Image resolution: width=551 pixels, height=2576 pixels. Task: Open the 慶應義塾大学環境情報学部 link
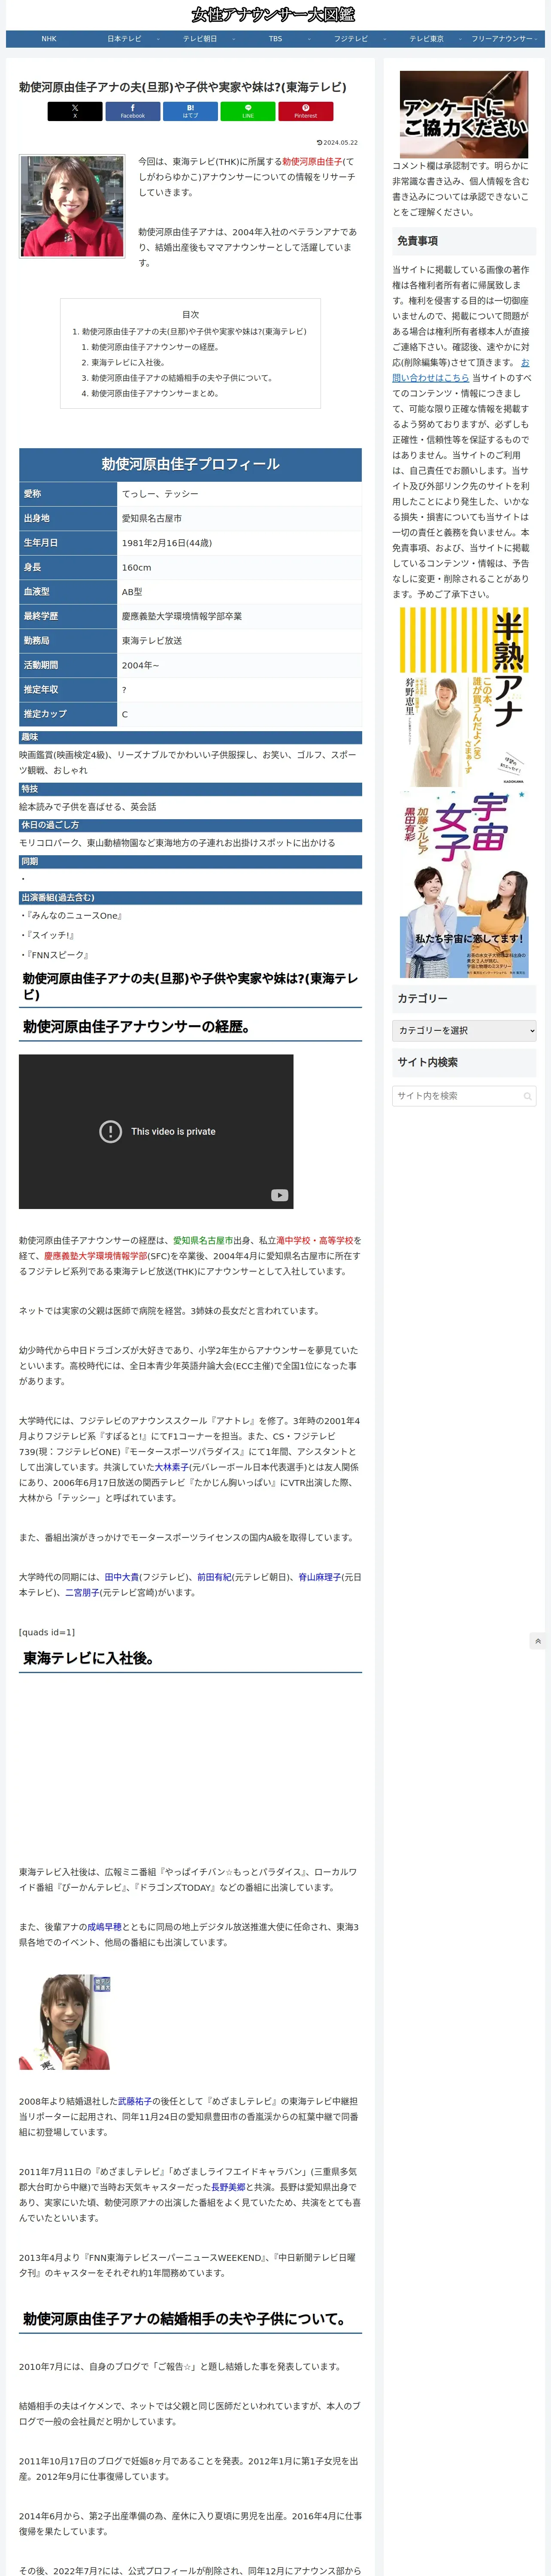[x=96, y=1256]
